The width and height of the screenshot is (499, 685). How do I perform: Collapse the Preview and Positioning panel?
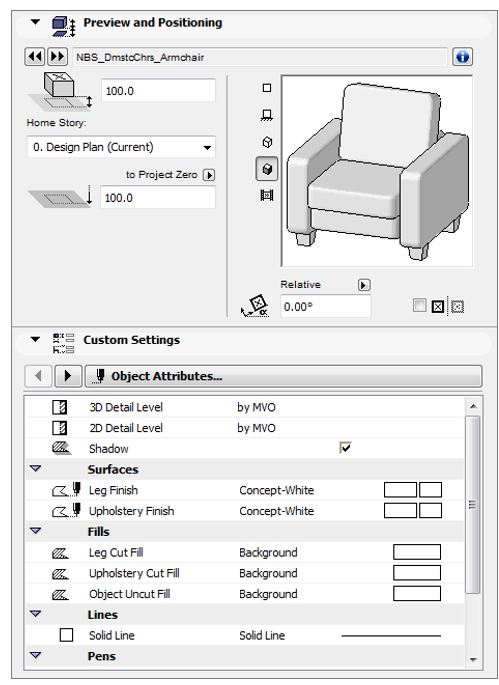point(35,22)
